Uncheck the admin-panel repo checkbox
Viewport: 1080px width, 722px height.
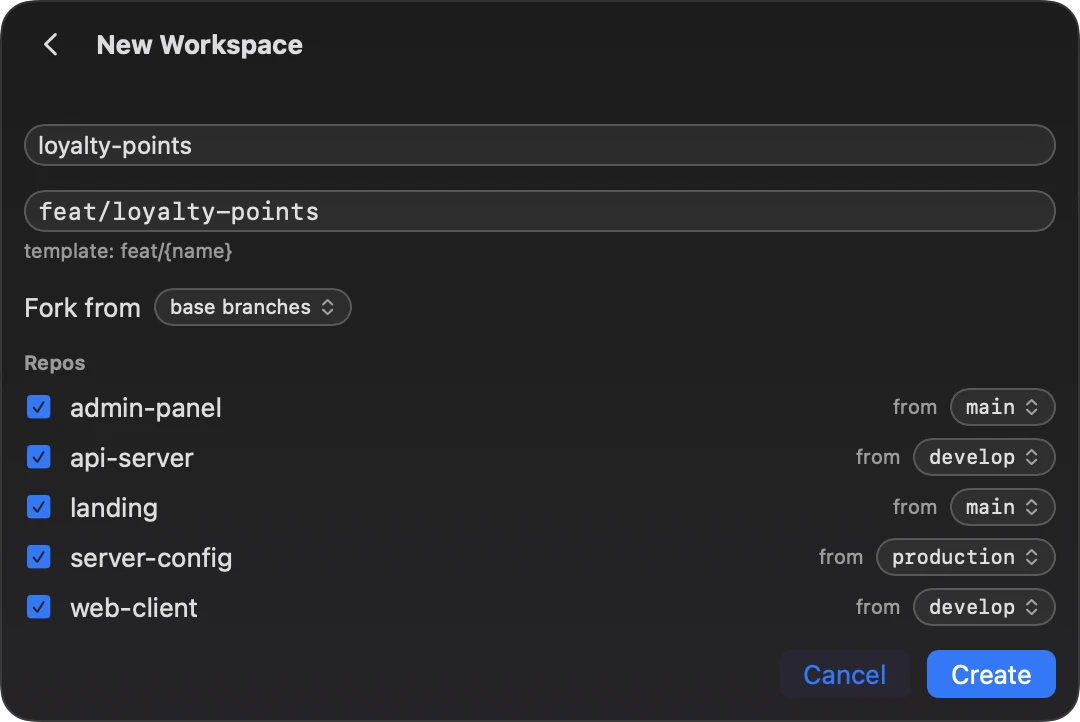(x=39, y=407)
